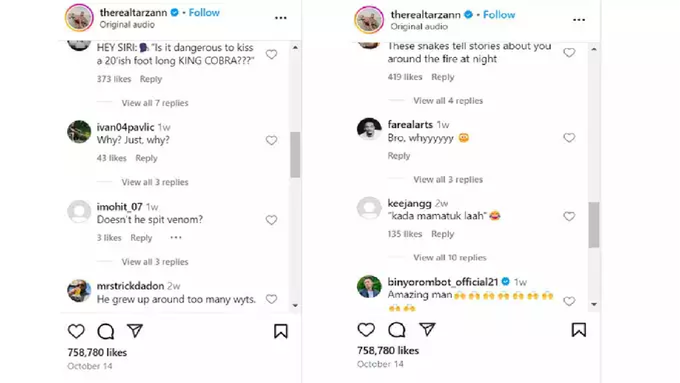Click the left comments scrollbar thumb
The height and width of the screenshot is (383, 680).
[x=295, y=154]
